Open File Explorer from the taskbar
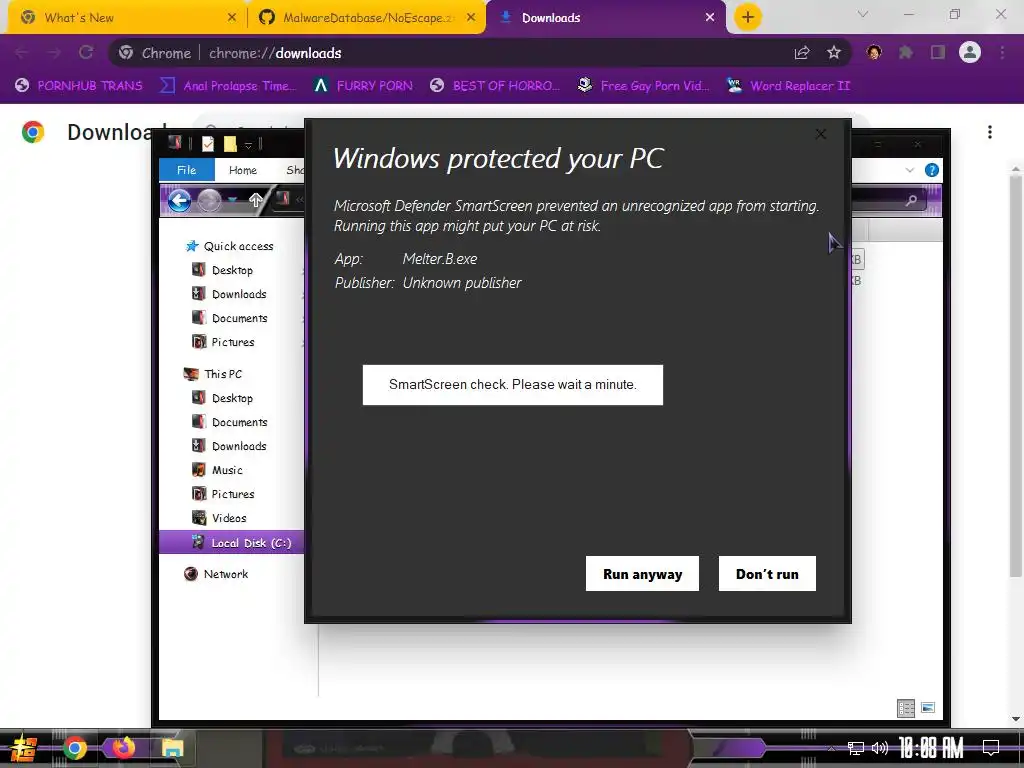The width and height of the screenshot is (1024, 768). click(x=172, y=748)
